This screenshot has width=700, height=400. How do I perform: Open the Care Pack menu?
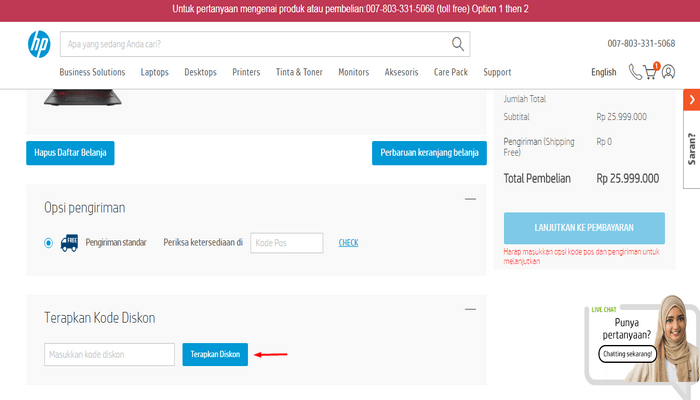tap(451, 72)
